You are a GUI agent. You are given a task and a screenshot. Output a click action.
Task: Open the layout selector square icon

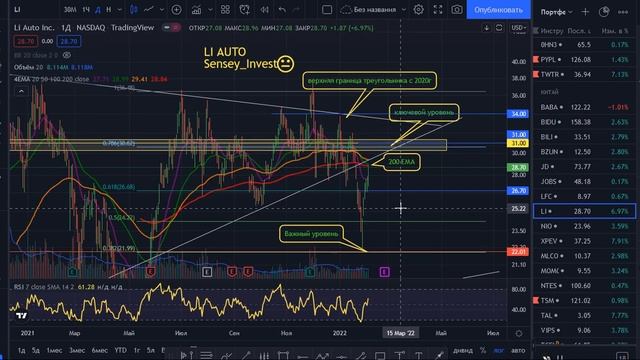coord(327,9)
